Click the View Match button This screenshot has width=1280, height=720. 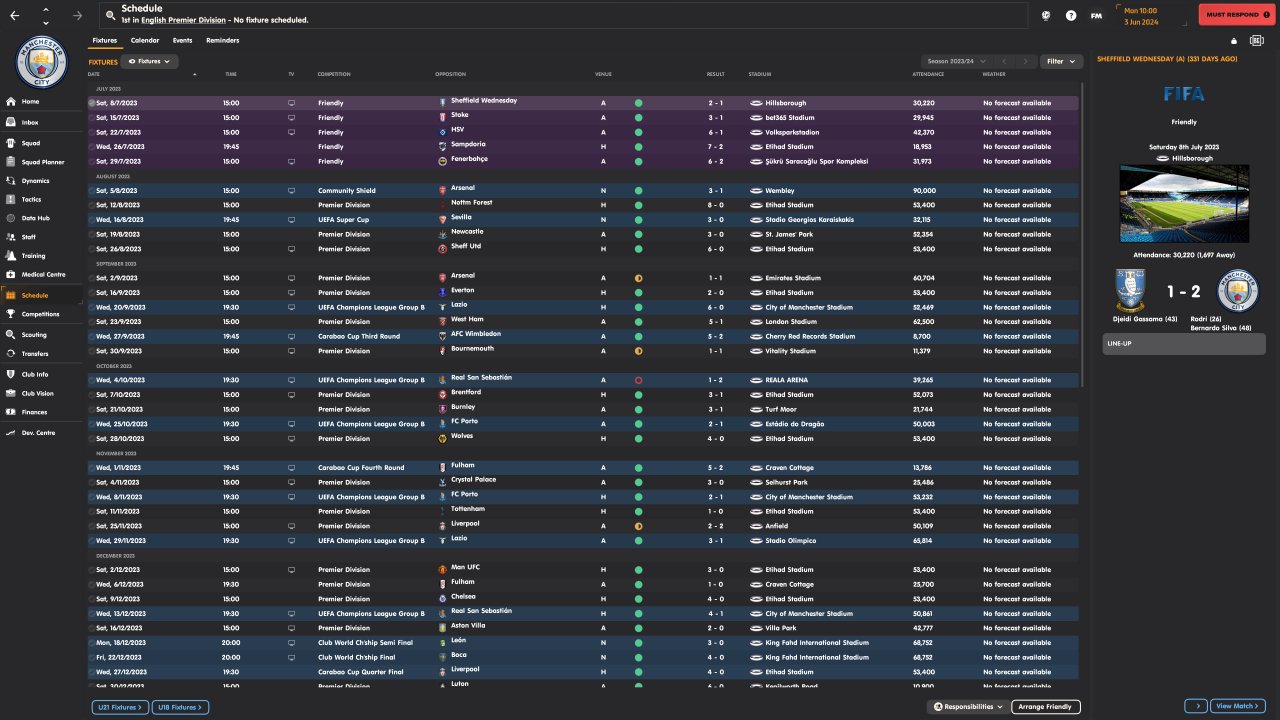(x=1237, y=707)
